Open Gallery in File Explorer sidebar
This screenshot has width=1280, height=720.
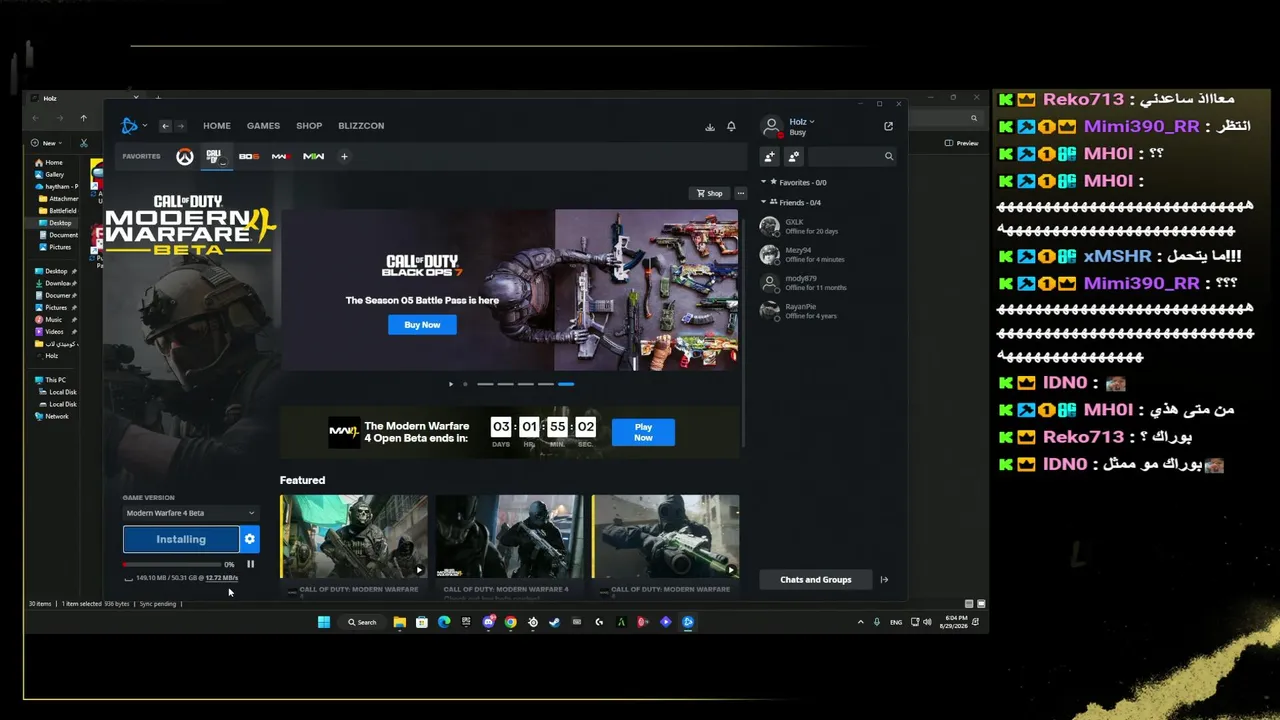point(50,175)
